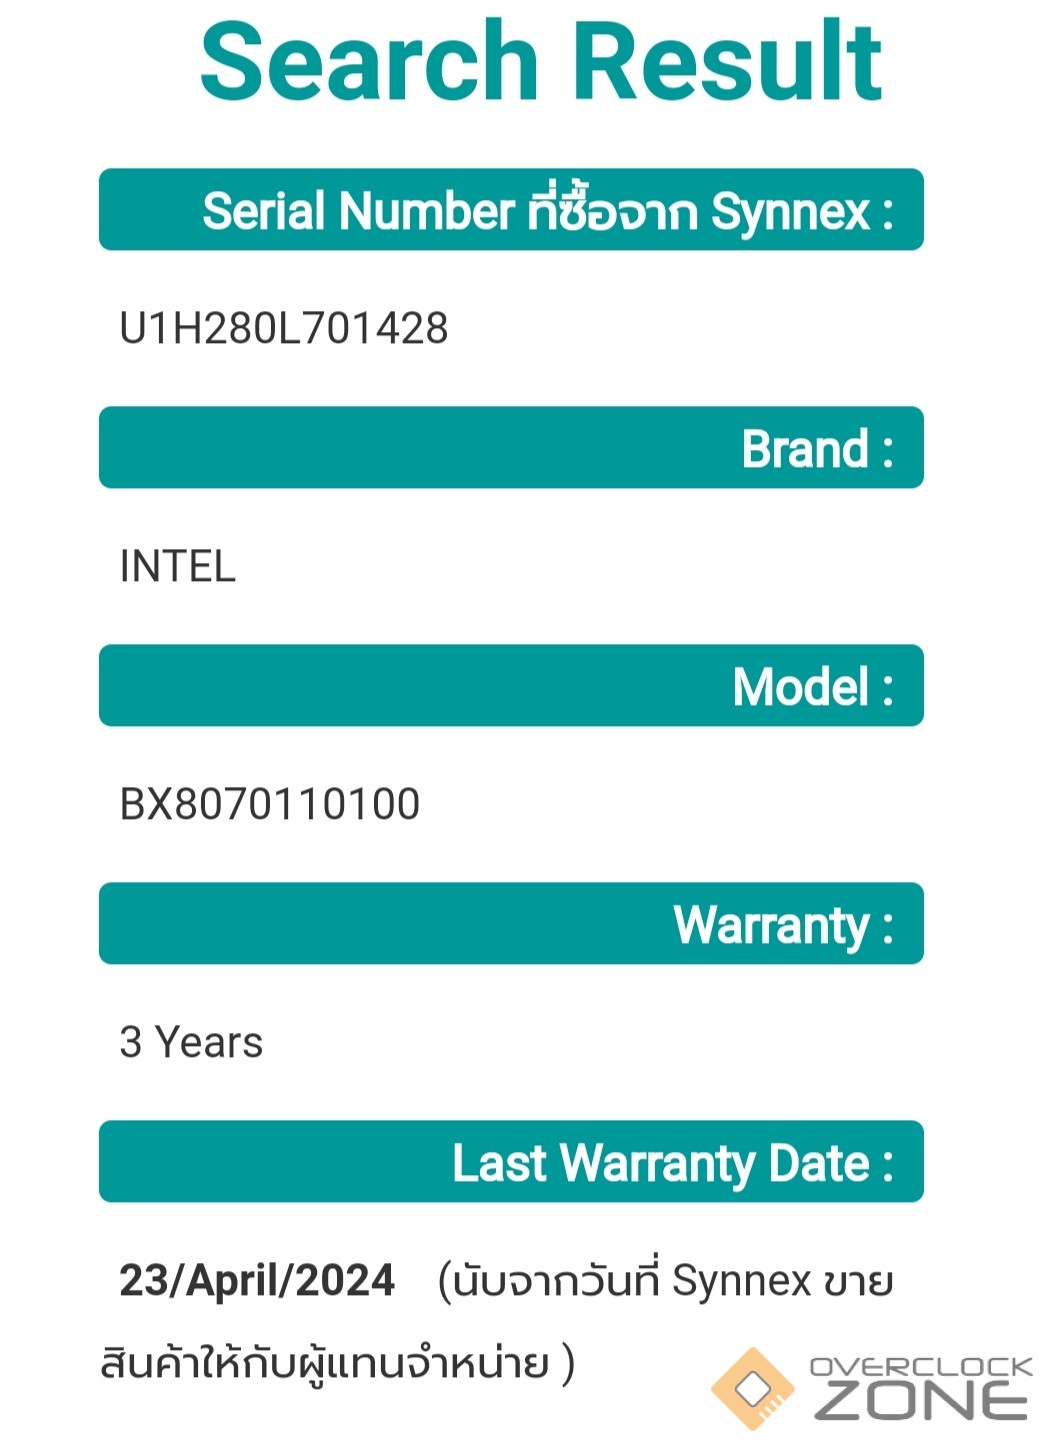Click "Synnex" in the Serial Number header
The height and width of the screenshot is (1441, 1043).
tap(790, 211)
